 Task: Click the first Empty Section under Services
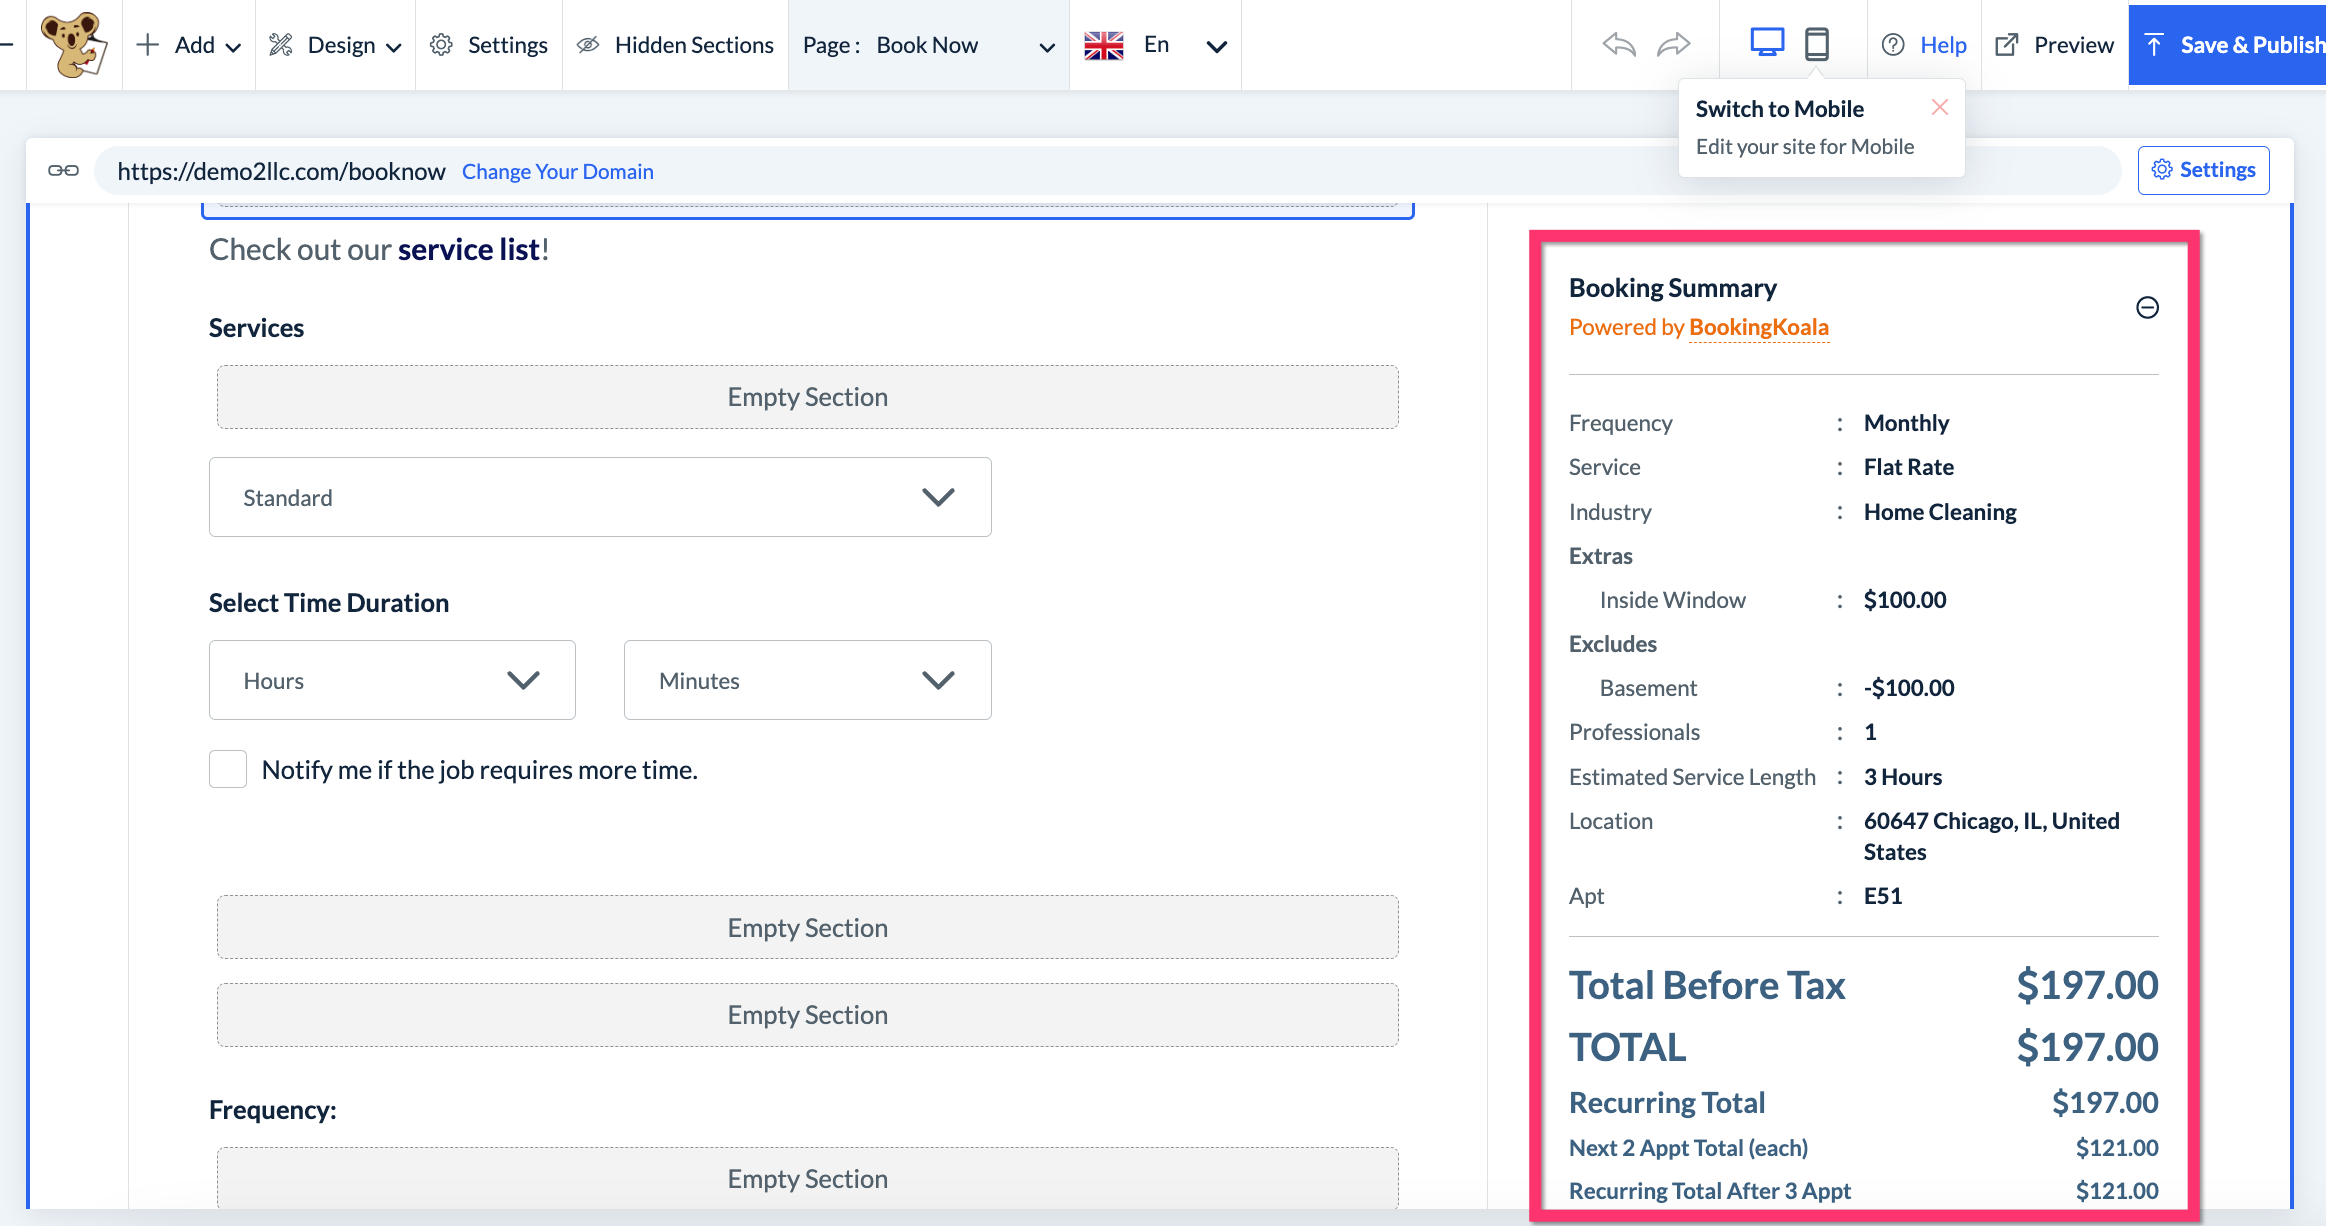(807, 397)
